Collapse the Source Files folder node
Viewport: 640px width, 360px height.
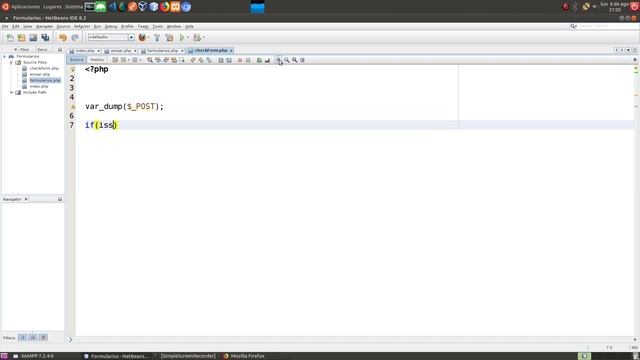click(x=11, y=62)
